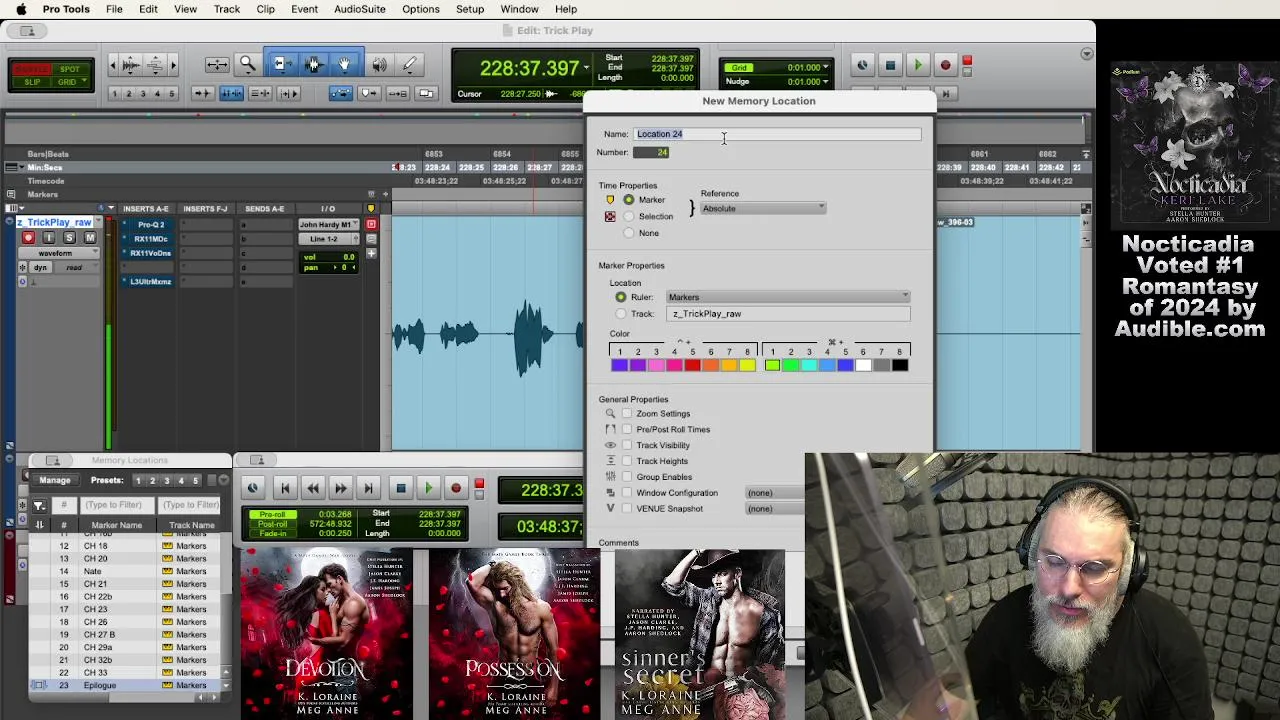This screenshot has height=720, width=1280.
Task: Select the Selection time property radio
Action: click(x=629, y=216)
